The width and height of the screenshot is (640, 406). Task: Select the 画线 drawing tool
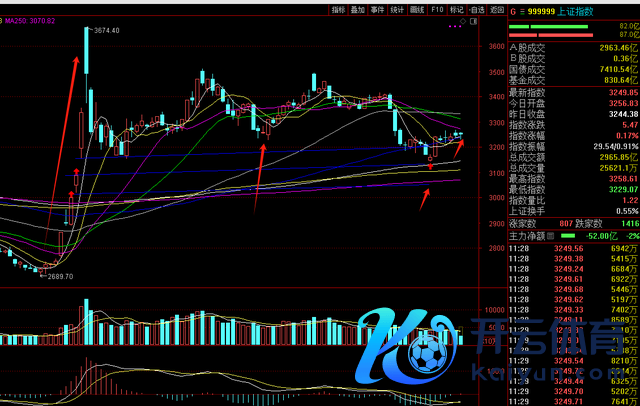click(x=416, y=9)
